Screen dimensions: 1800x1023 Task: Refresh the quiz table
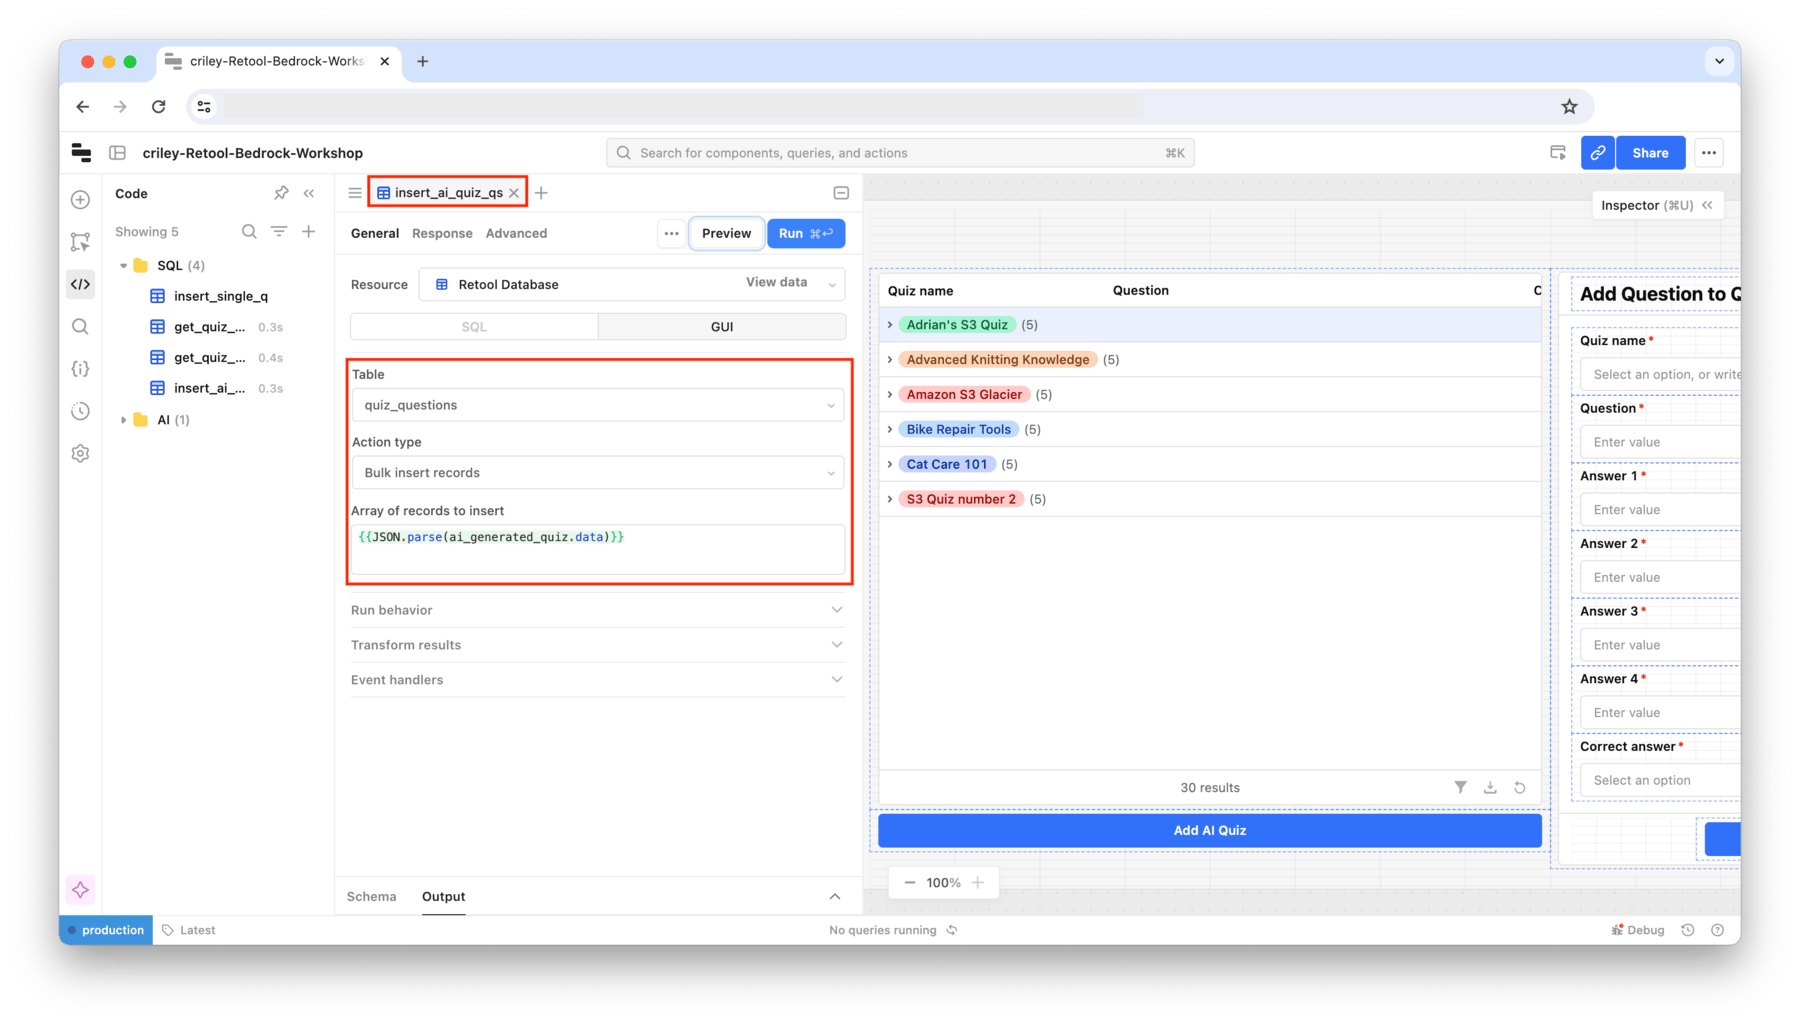point(1520,788)
